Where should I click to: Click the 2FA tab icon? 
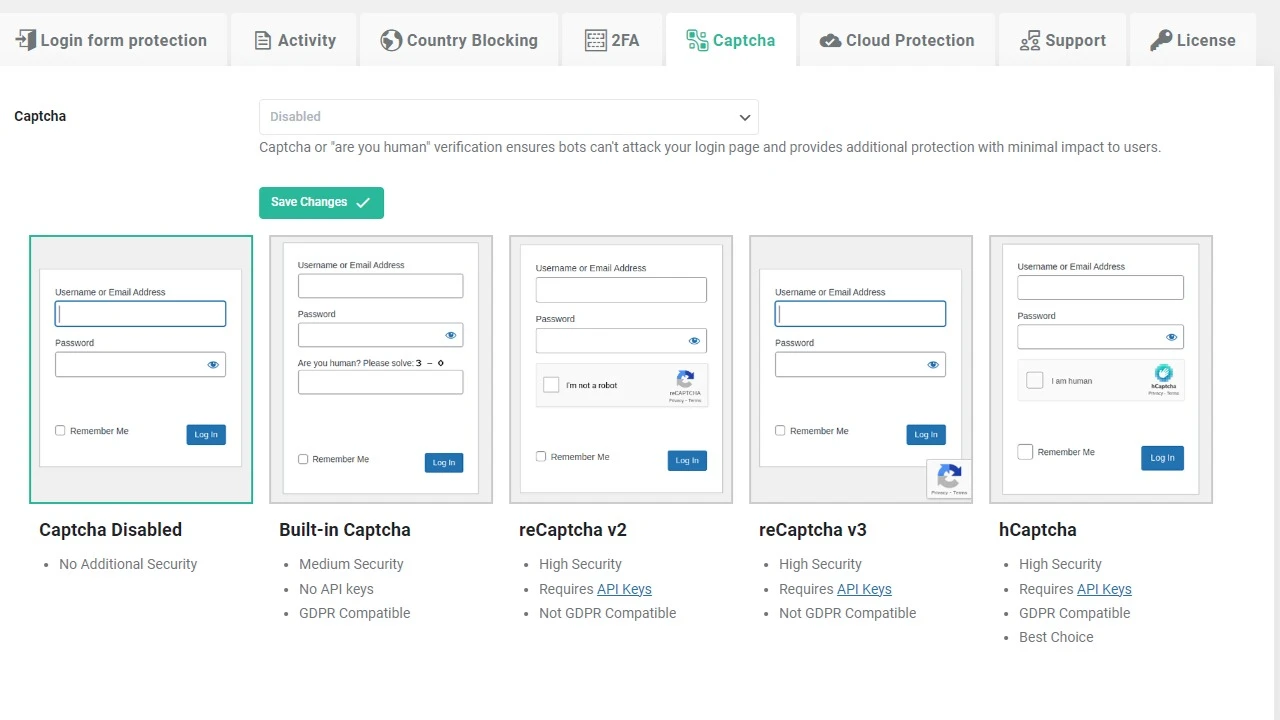(596, 41)
